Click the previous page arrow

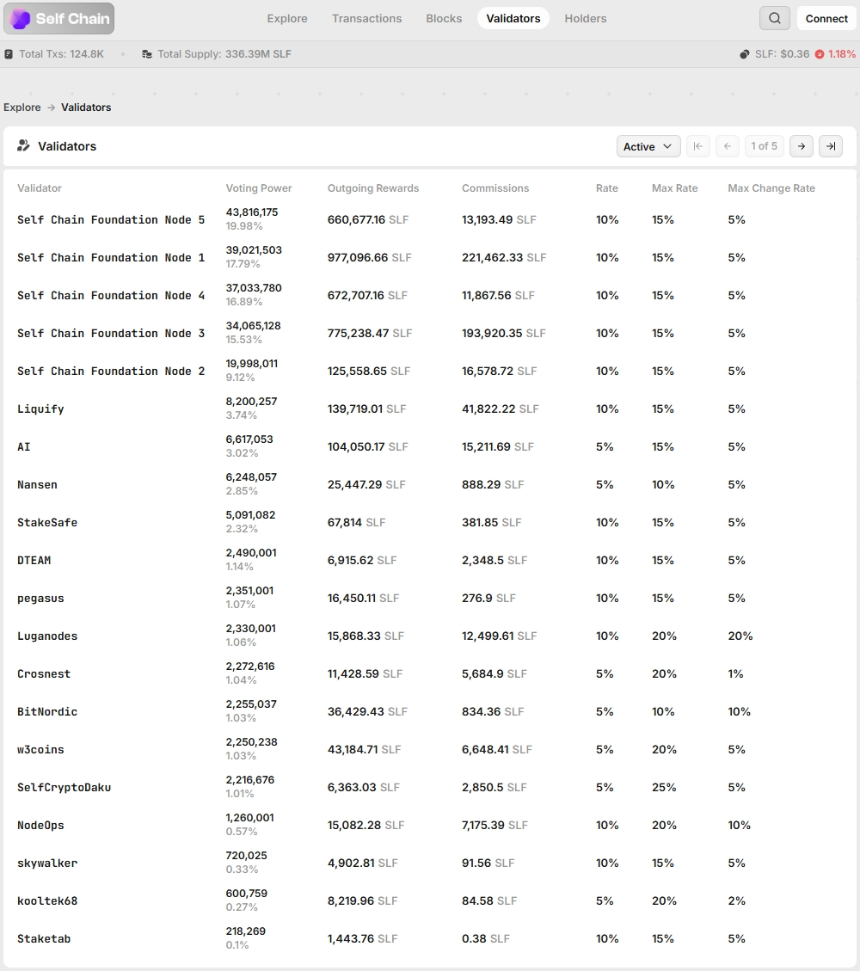pyautogui.click(x=728, y=146)
